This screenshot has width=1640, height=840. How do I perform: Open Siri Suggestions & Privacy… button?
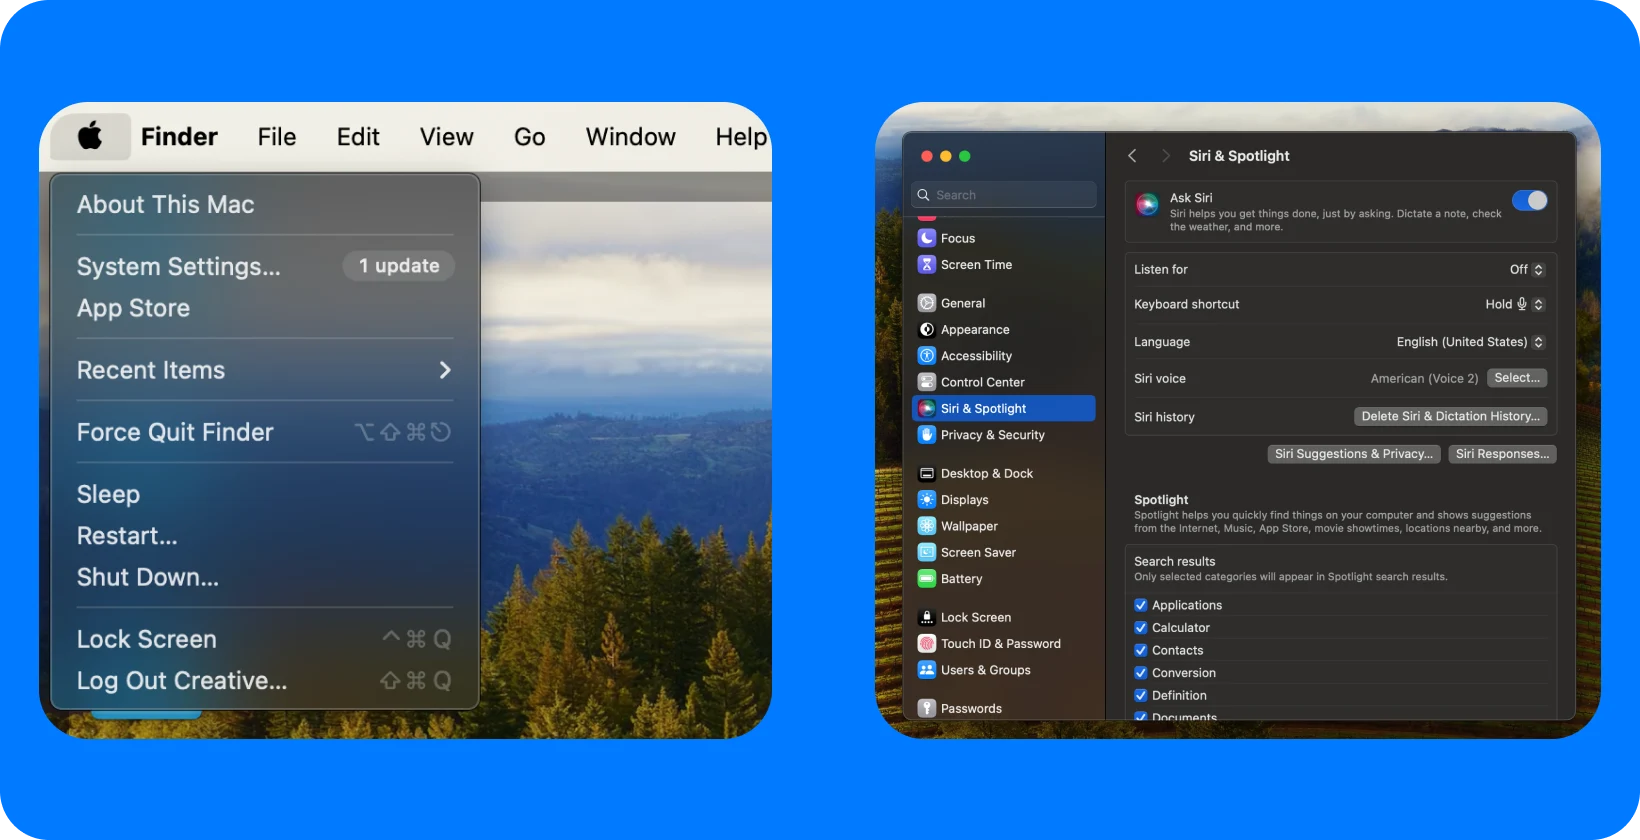(1354, 454)
